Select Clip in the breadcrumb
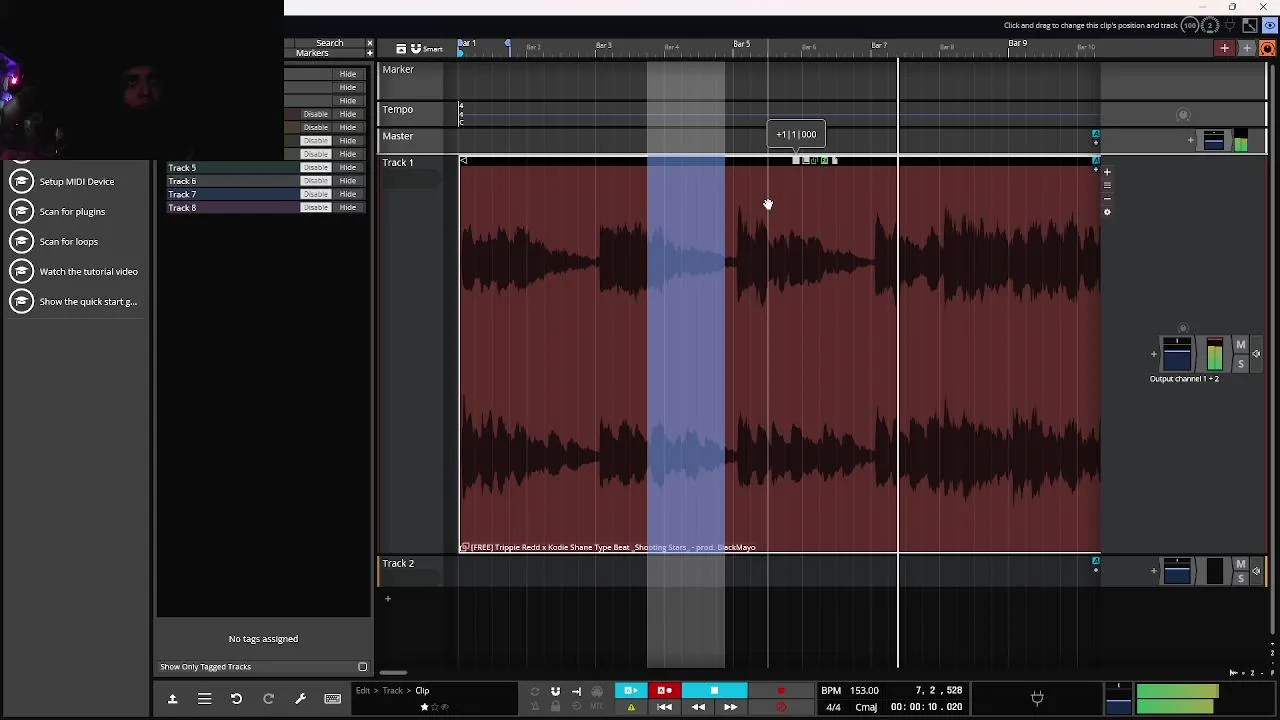The width and height of the screenshot is (1280, 720). [x=422, y=690]
